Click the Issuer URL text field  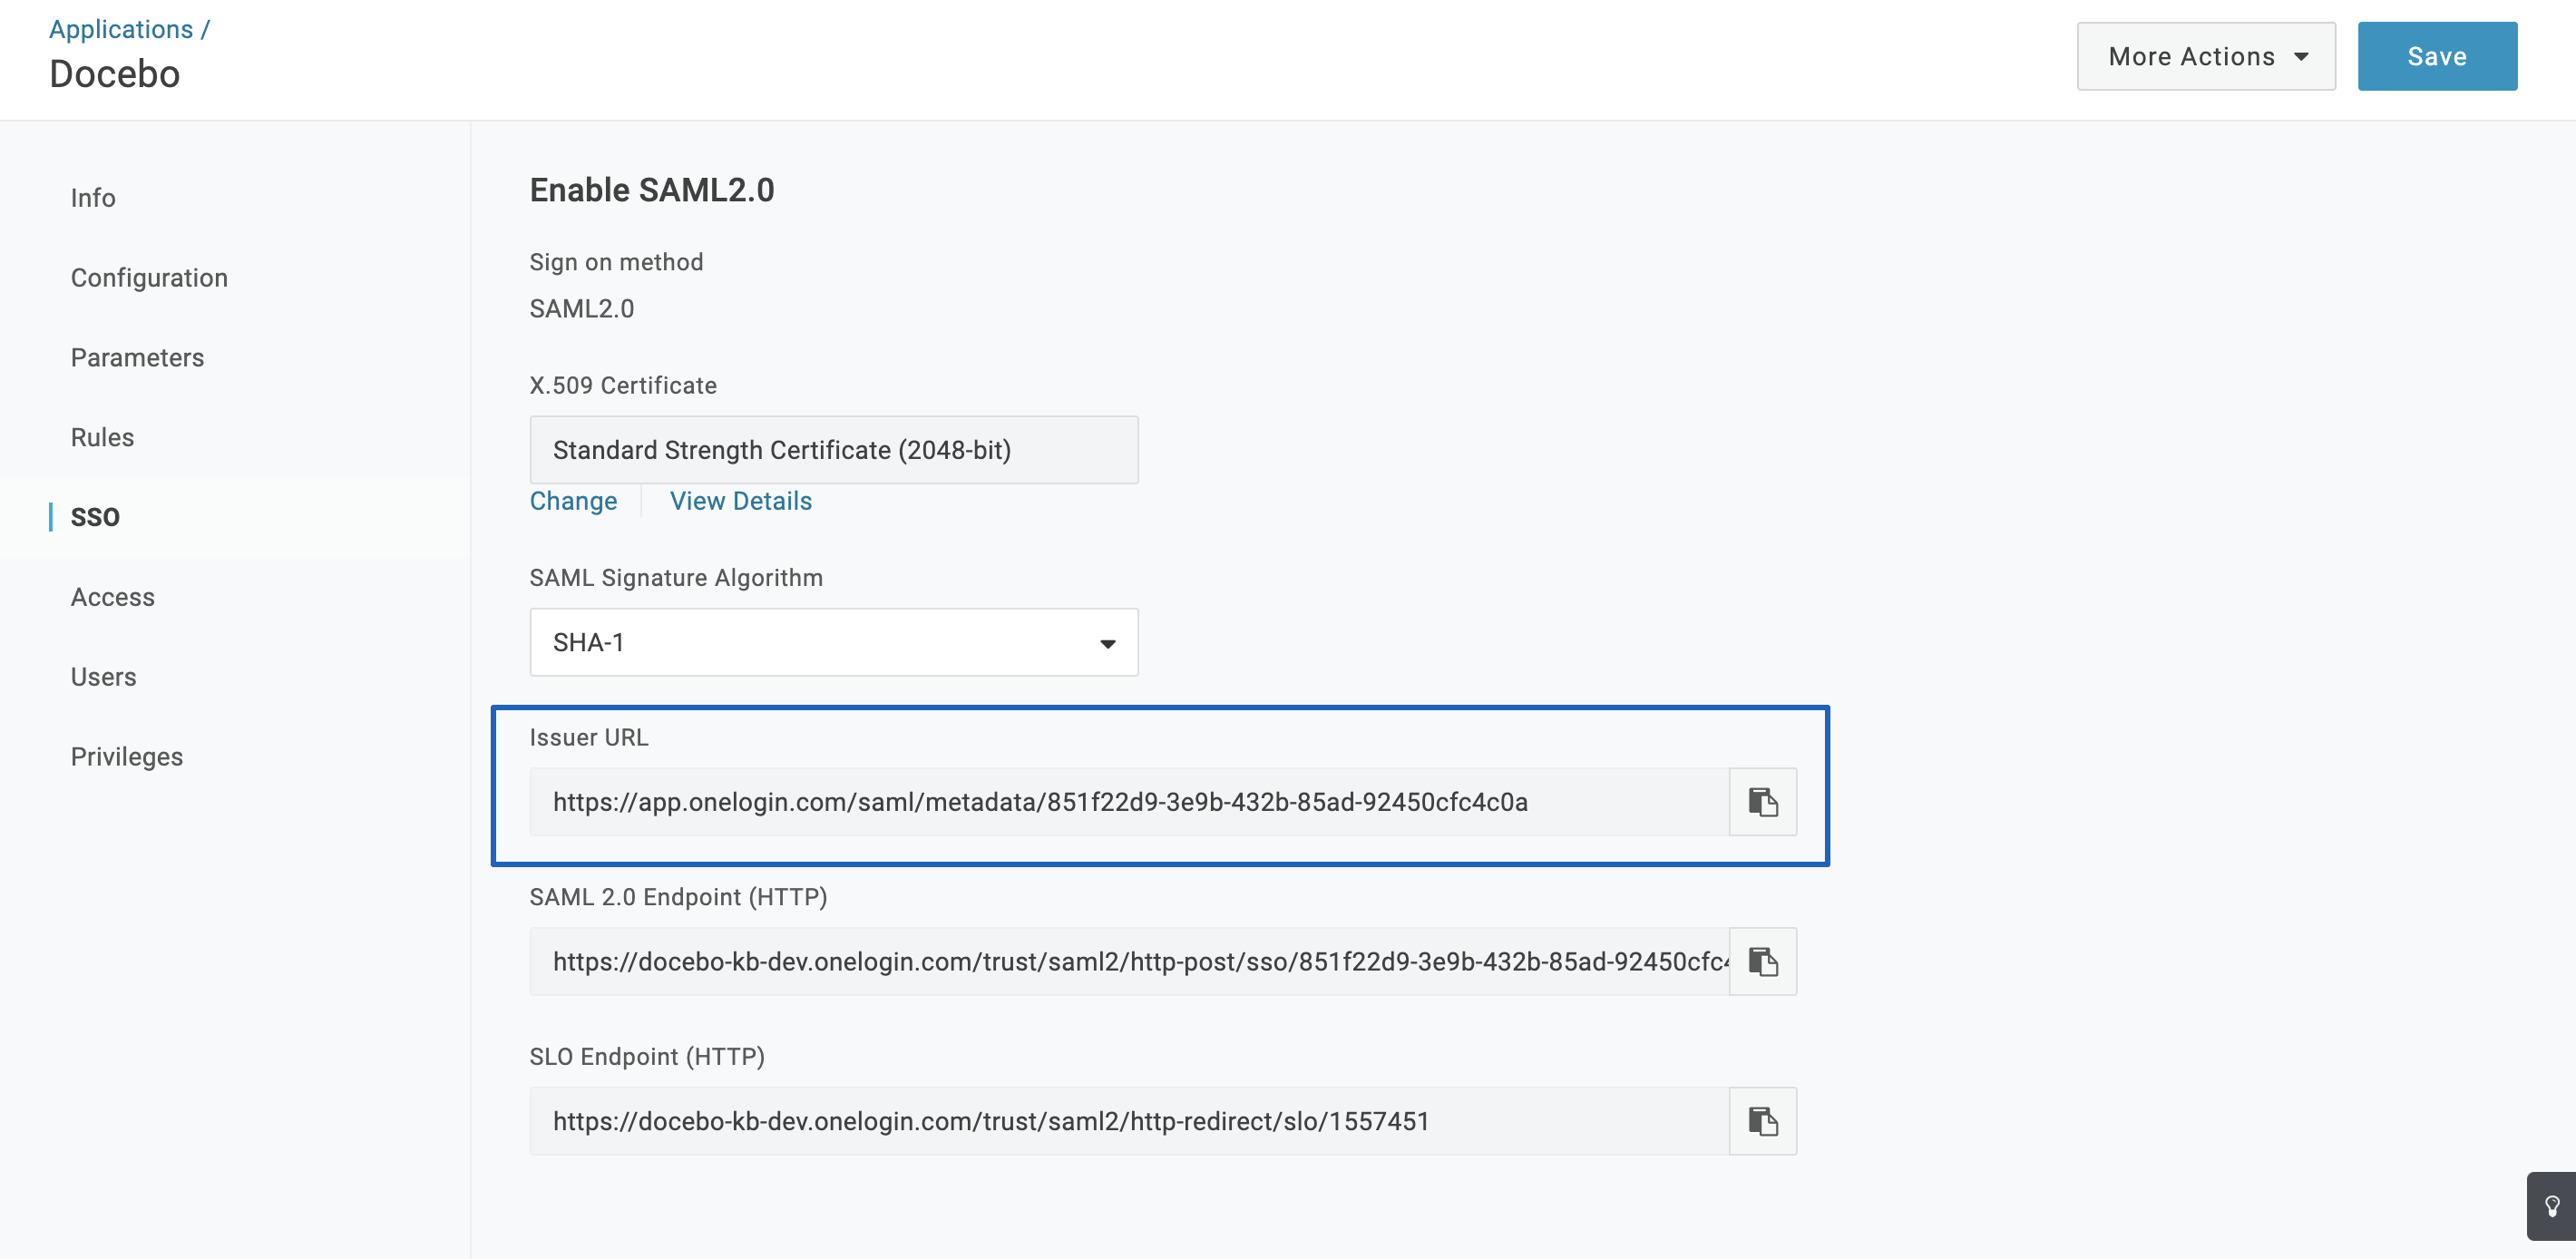[1129, 802]
